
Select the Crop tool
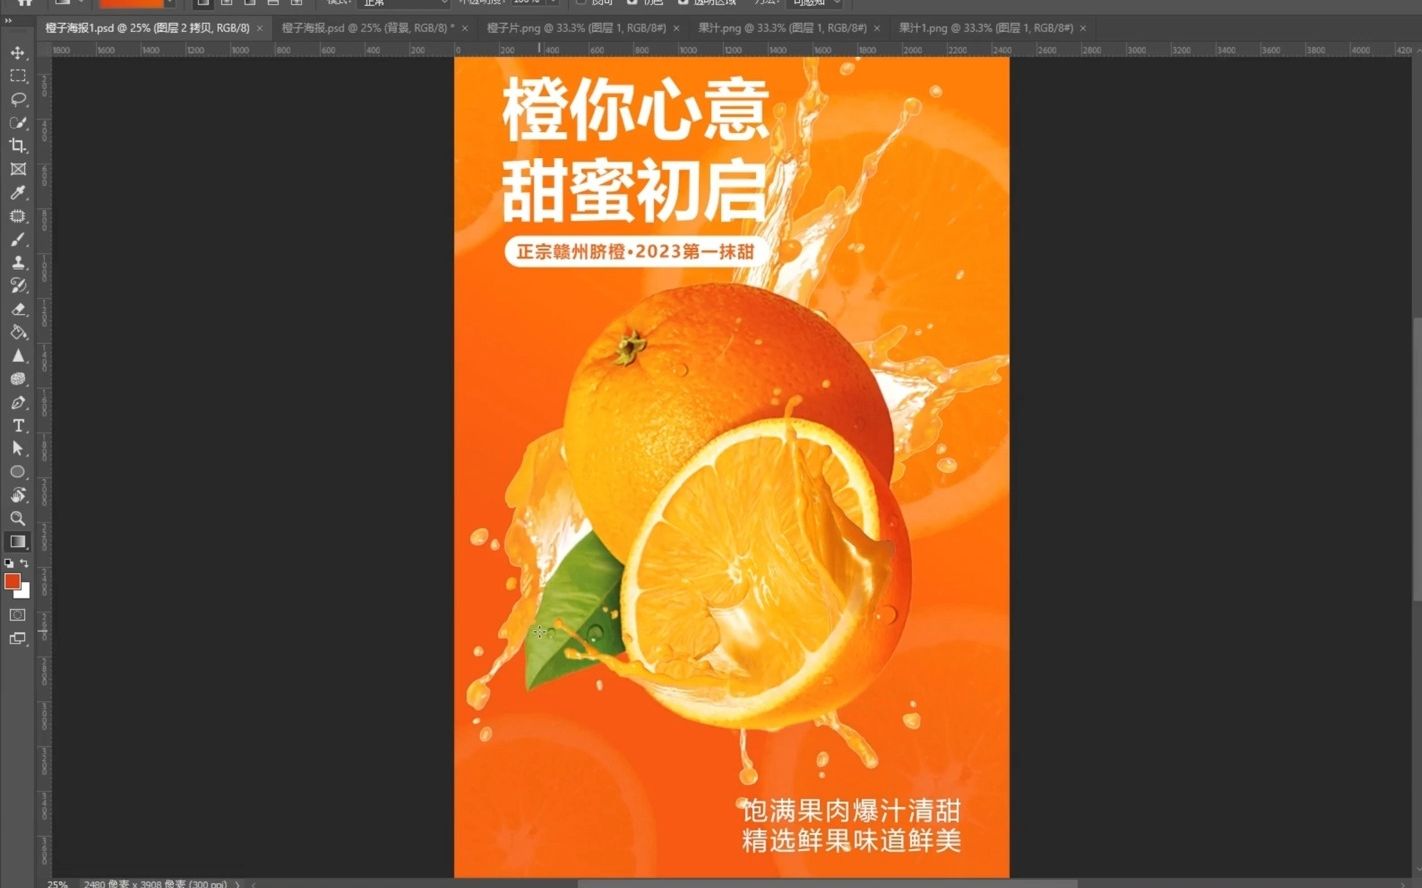18,146
